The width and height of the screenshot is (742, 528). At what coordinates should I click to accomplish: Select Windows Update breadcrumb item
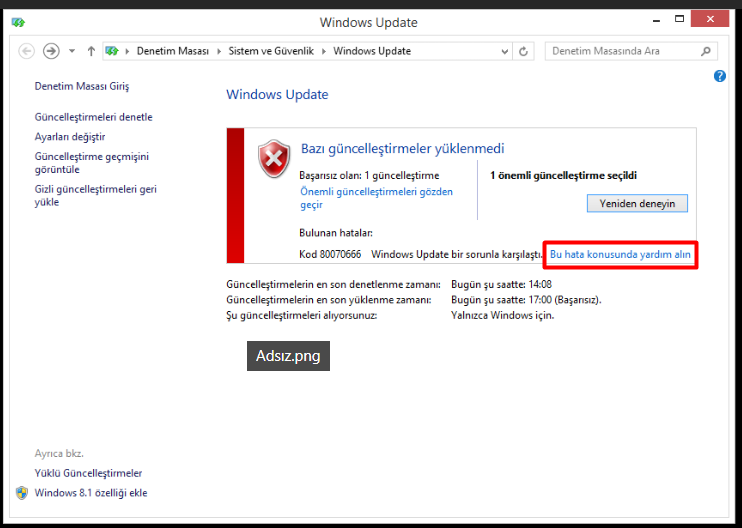pyautogui.click(x=372, y=51)
